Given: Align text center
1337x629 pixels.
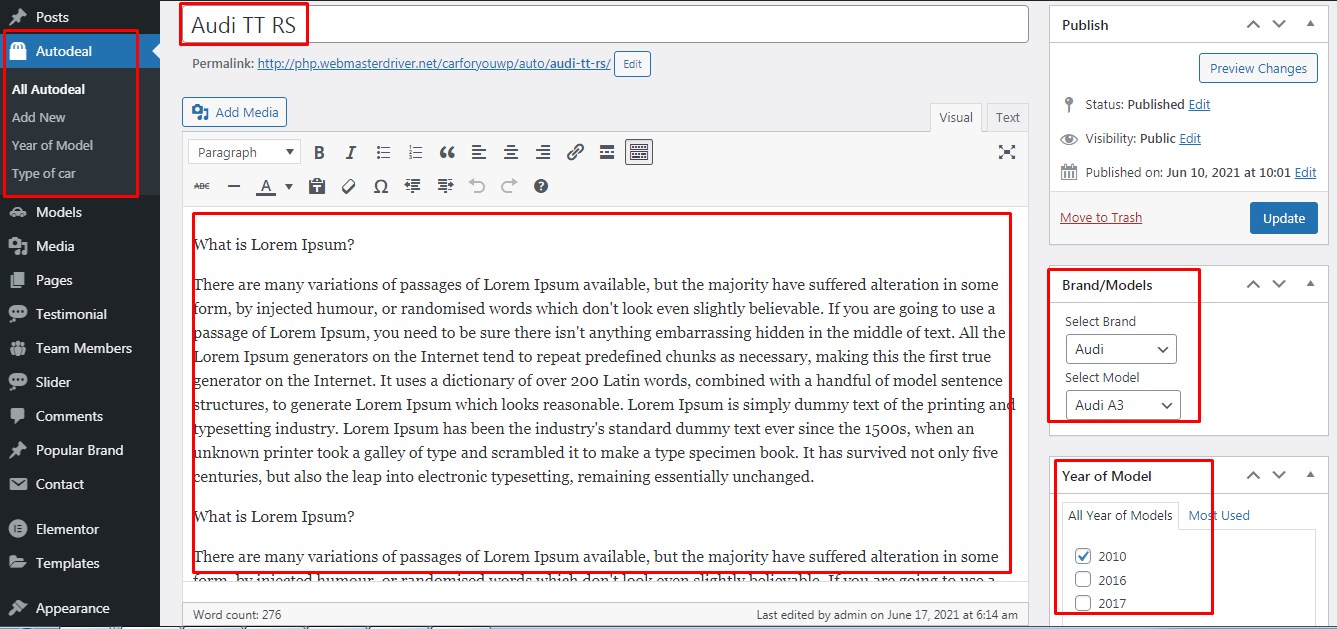Looking at the screenshot, I should point(511,152).
